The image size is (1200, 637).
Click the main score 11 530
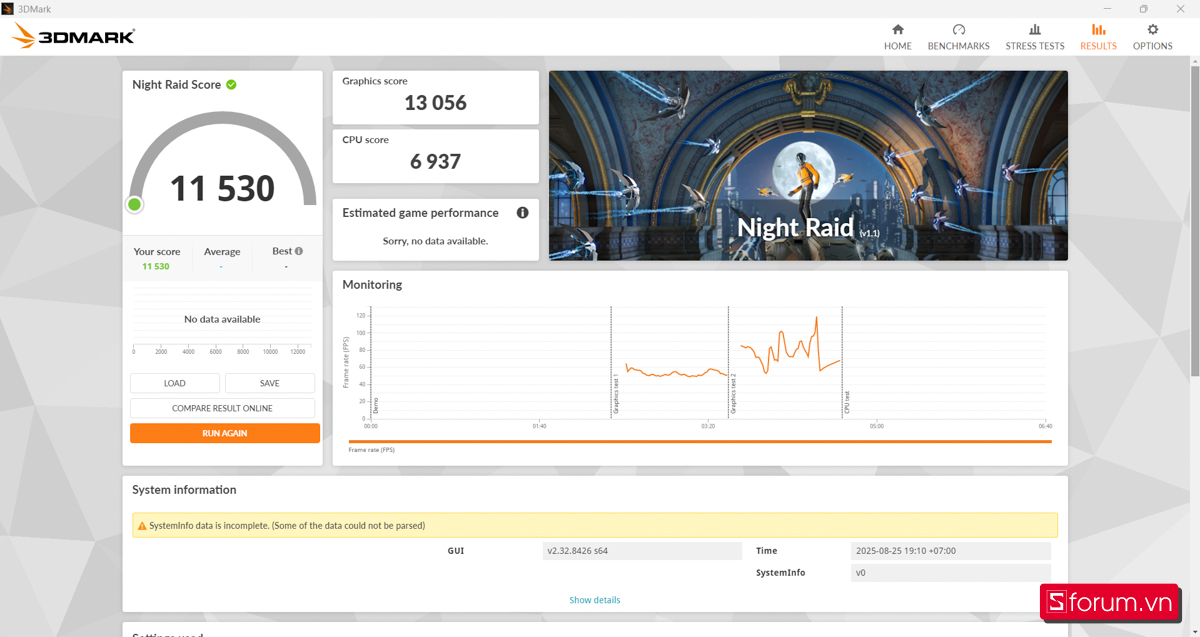pos(222,188)
